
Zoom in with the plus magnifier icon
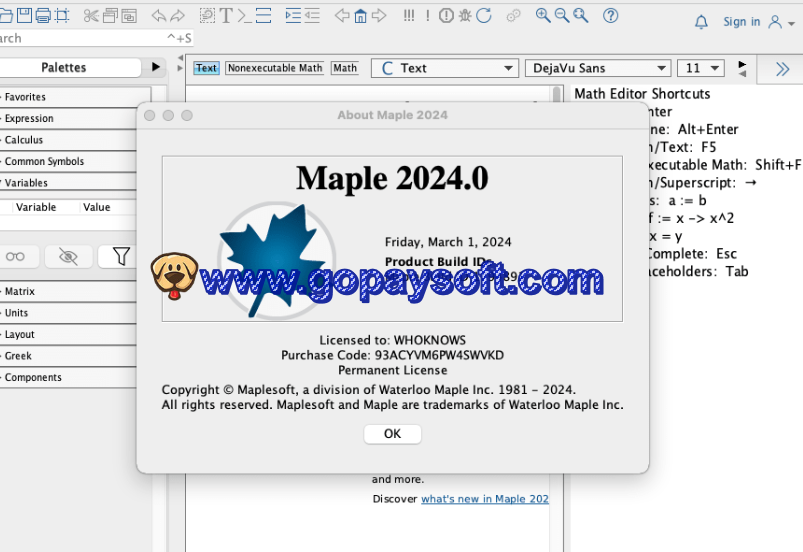tap(543, 15)
